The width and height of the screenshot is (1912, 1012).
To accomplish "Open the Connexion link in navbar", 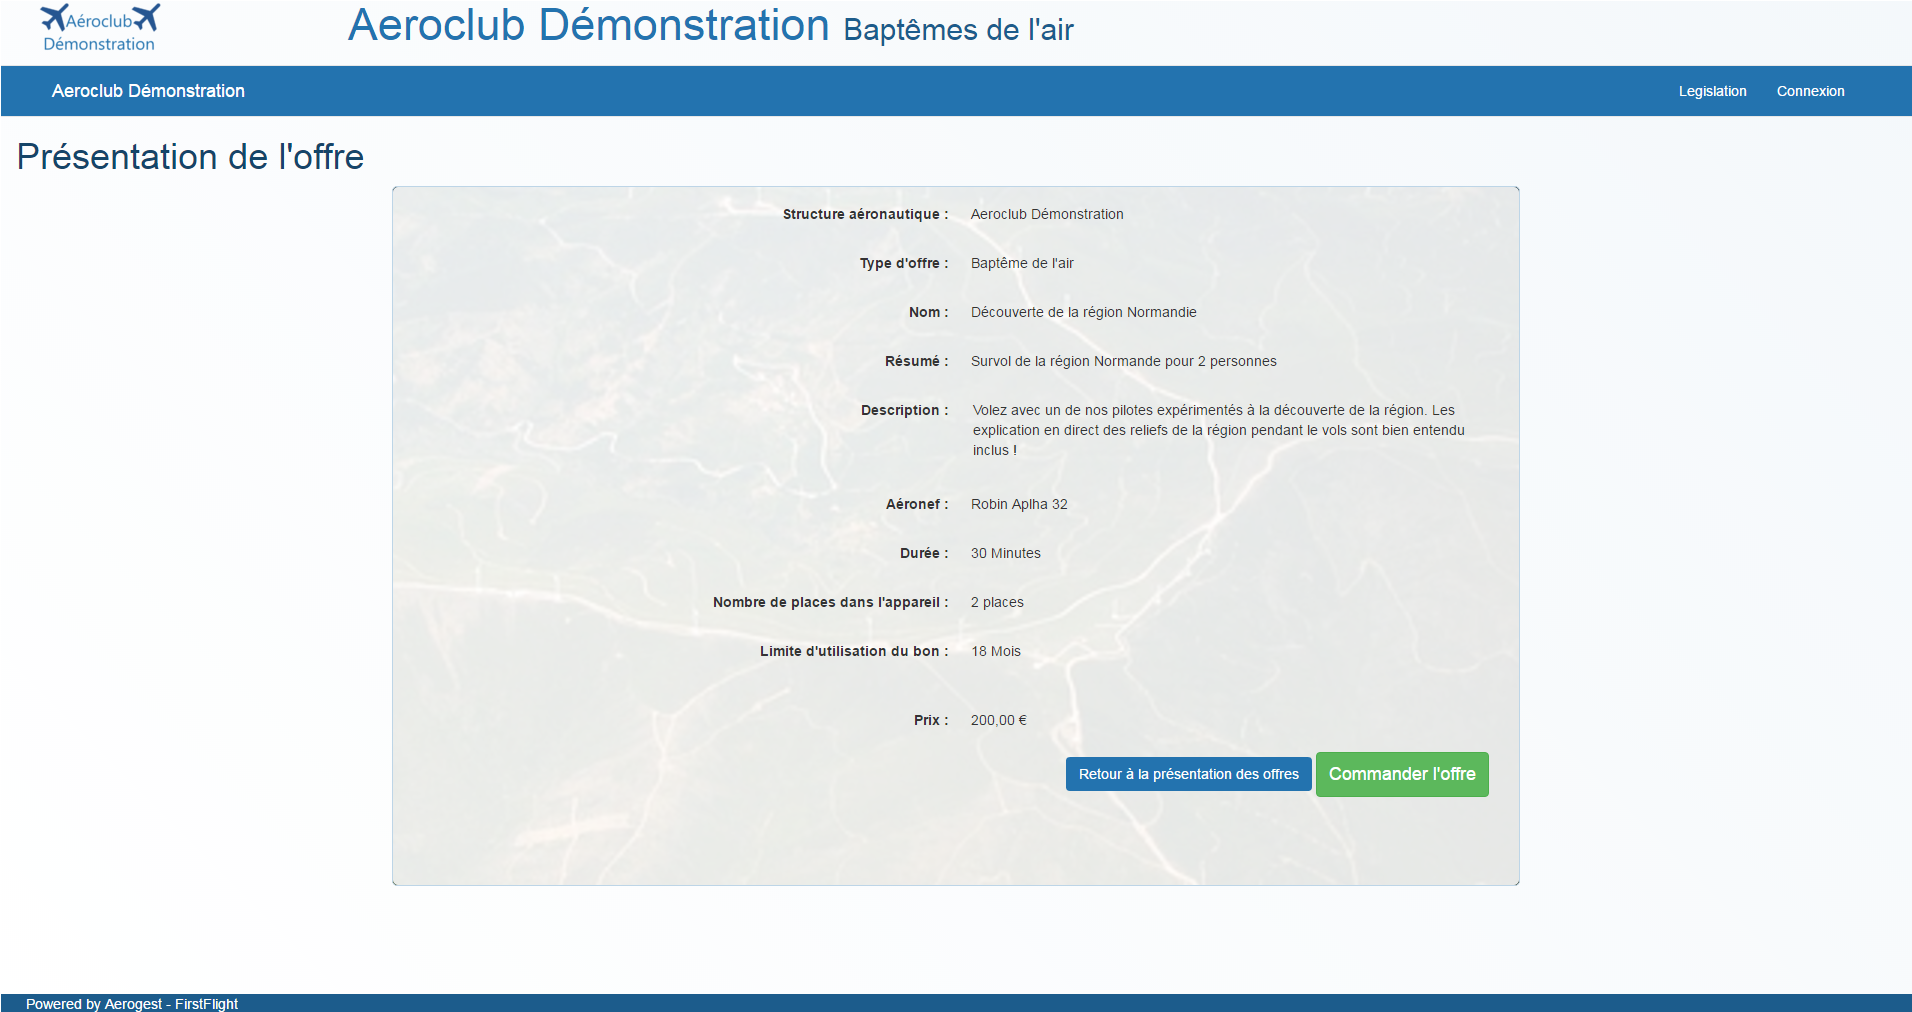I will (1810, 91).
